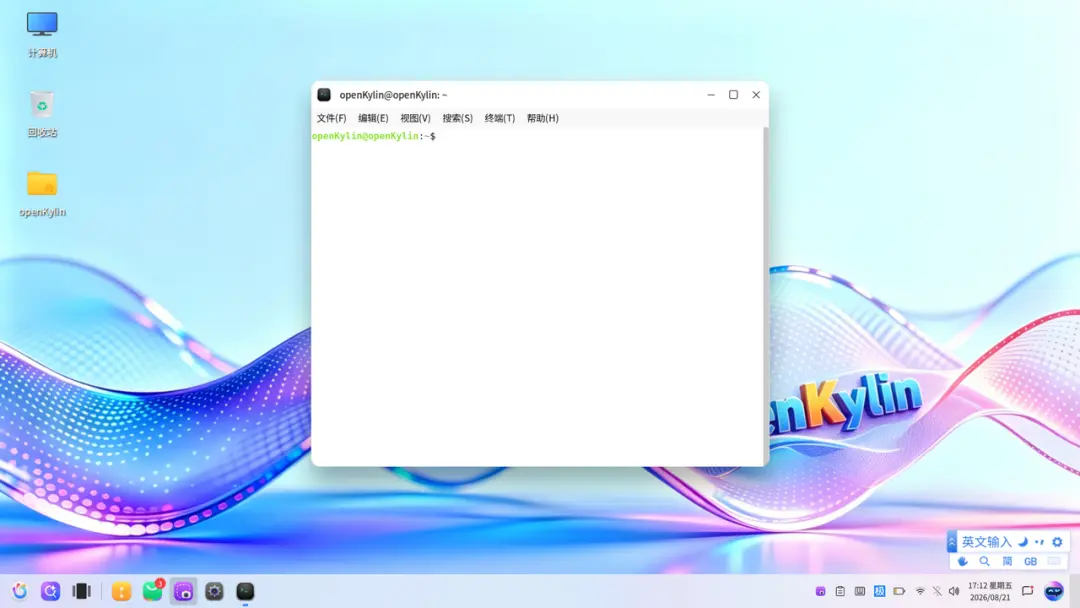Open the start menu launcher icon
This screenshot has height=608, width=1080.
tap(19, 591)
